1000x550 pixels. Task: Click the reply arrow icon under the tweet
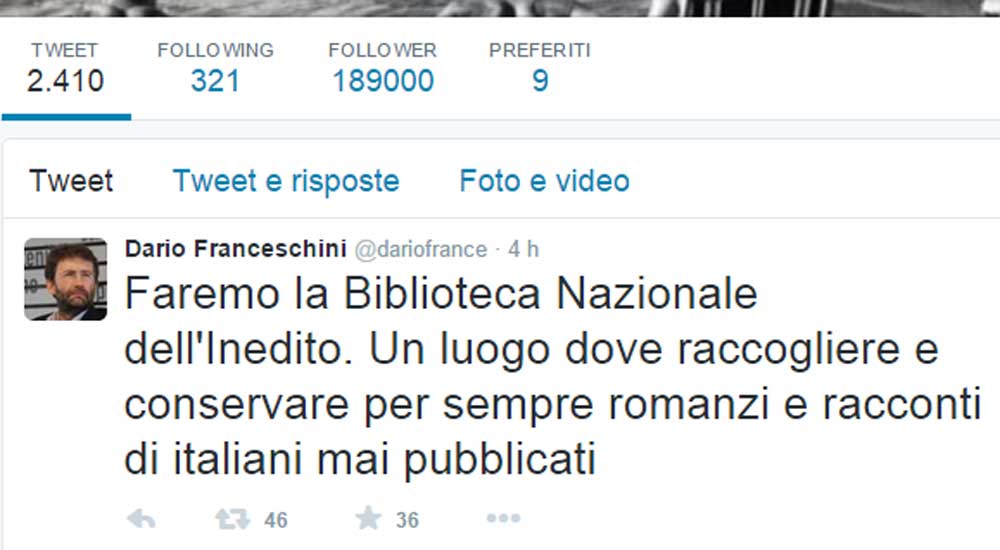142,519
